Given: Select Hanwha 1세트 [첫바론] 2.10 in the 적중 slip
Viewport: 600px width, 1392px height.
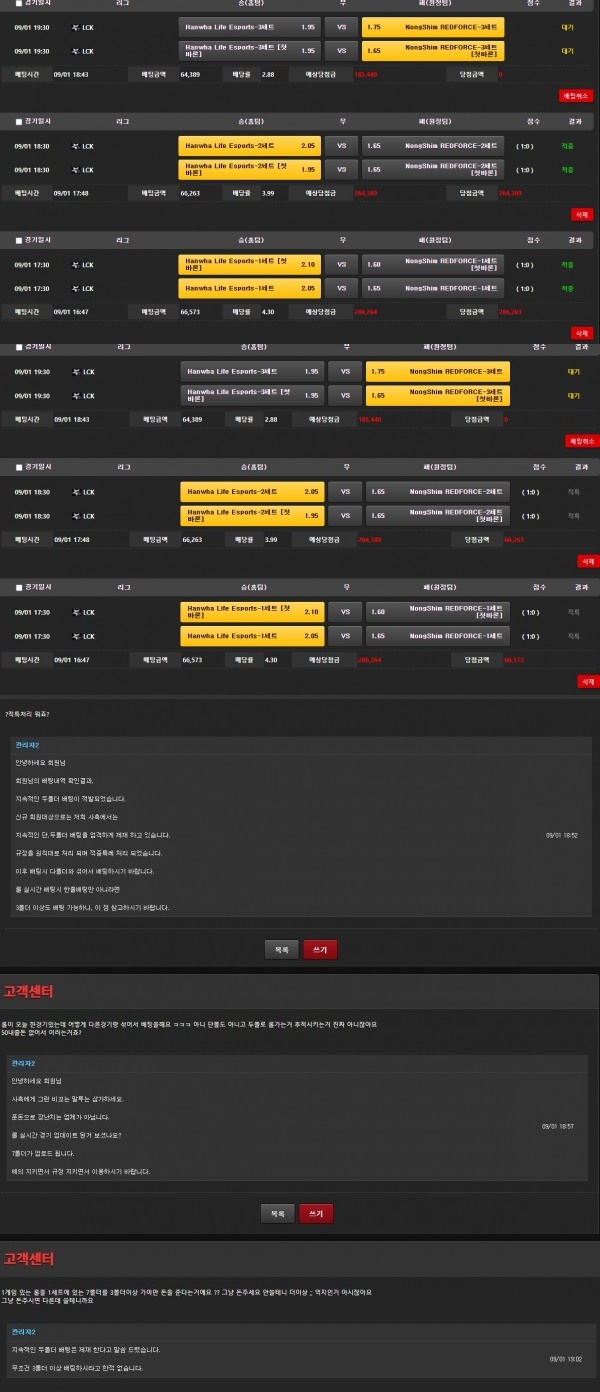Looking at the screenshot, I should pyautogui.click(x=250, y=264).
